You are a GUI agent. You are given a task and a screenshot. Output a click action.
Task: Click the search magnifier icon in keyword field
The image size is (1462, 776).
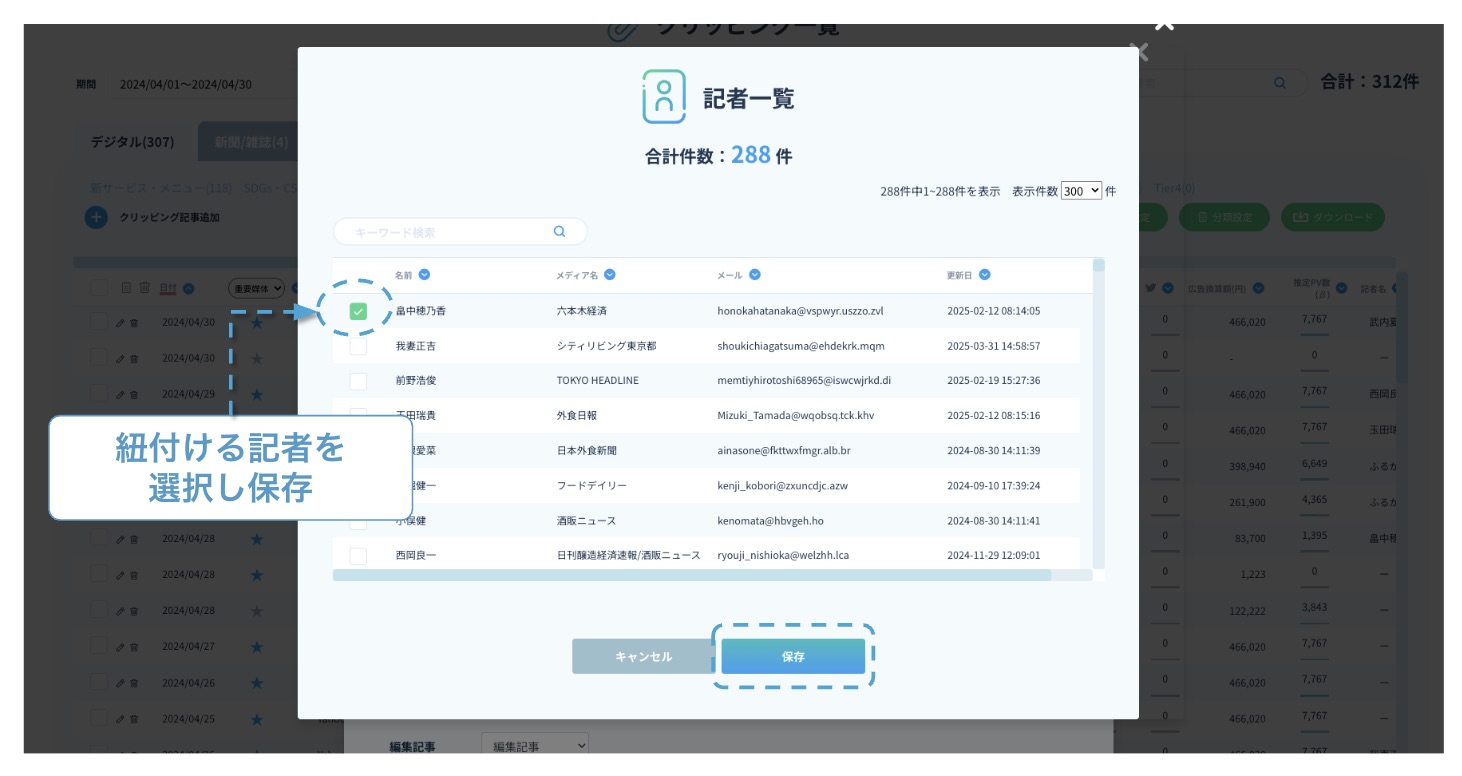pyautogui.click(x=560, y=232)
